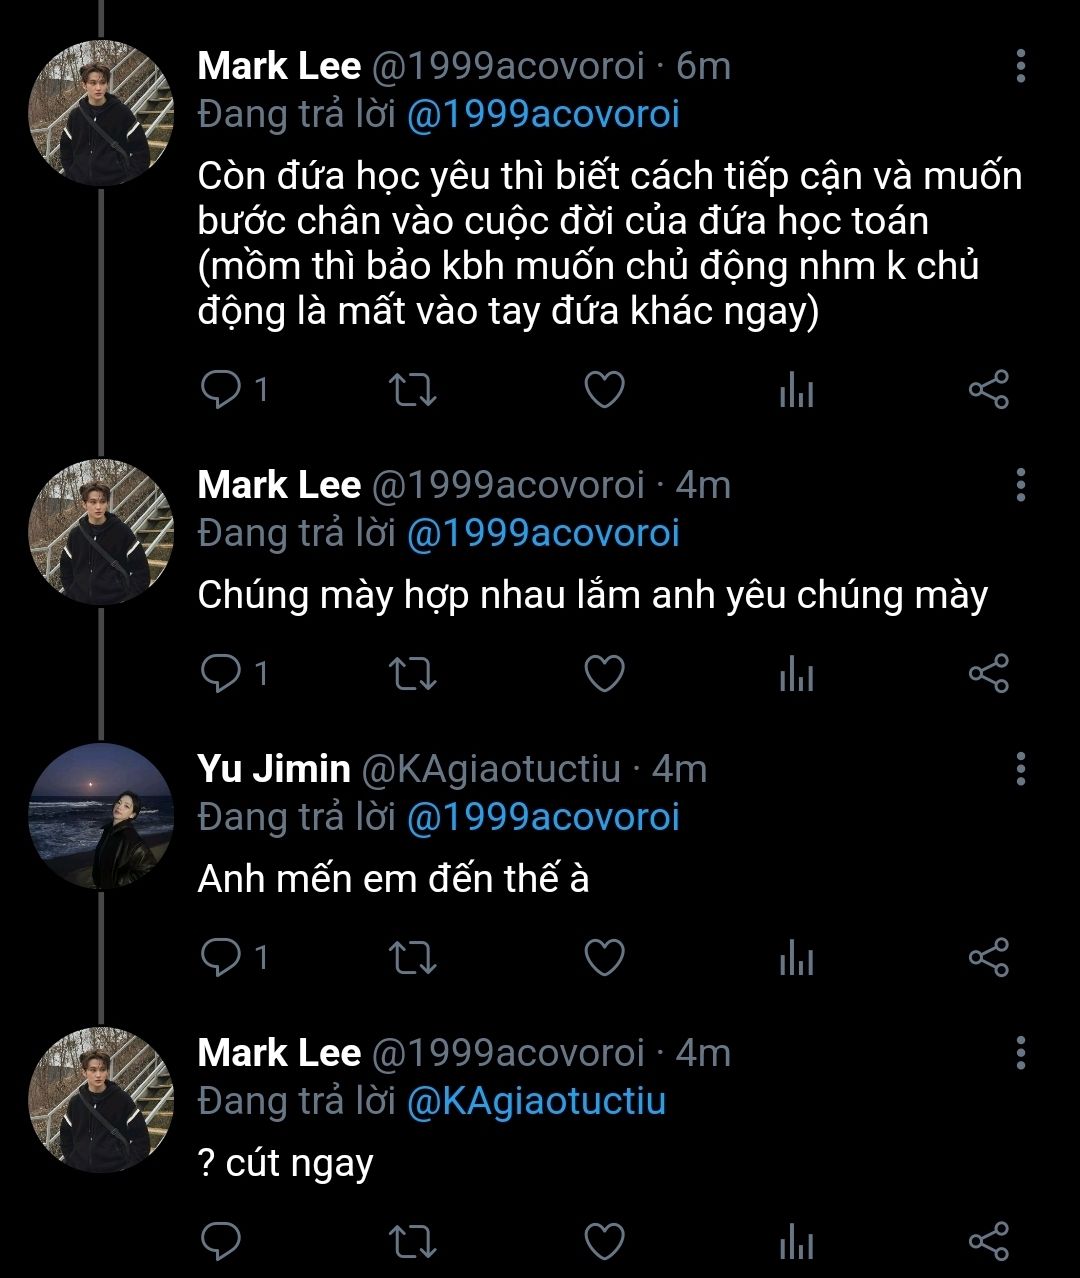
Task: View analytics for "? cút ngay" tweet
Action: [x=796, y=1242]
